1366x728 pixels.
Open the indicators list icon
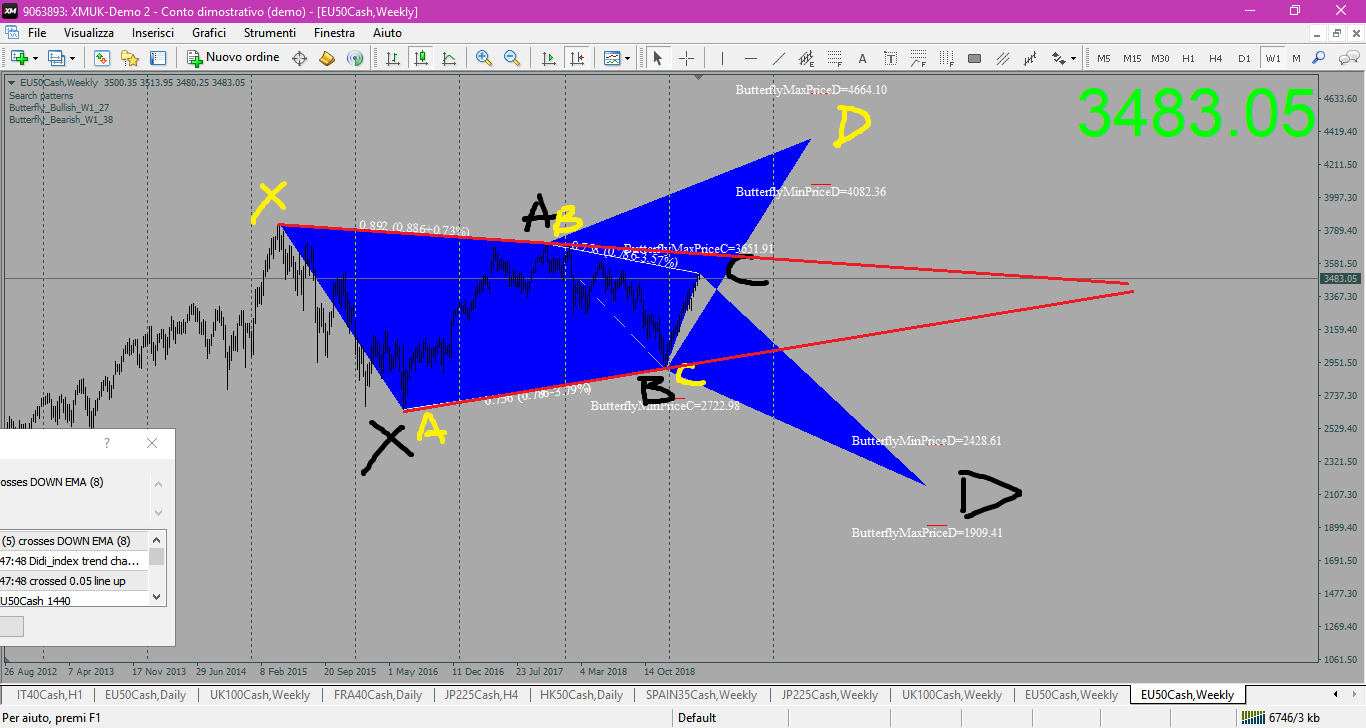point(611,58)
